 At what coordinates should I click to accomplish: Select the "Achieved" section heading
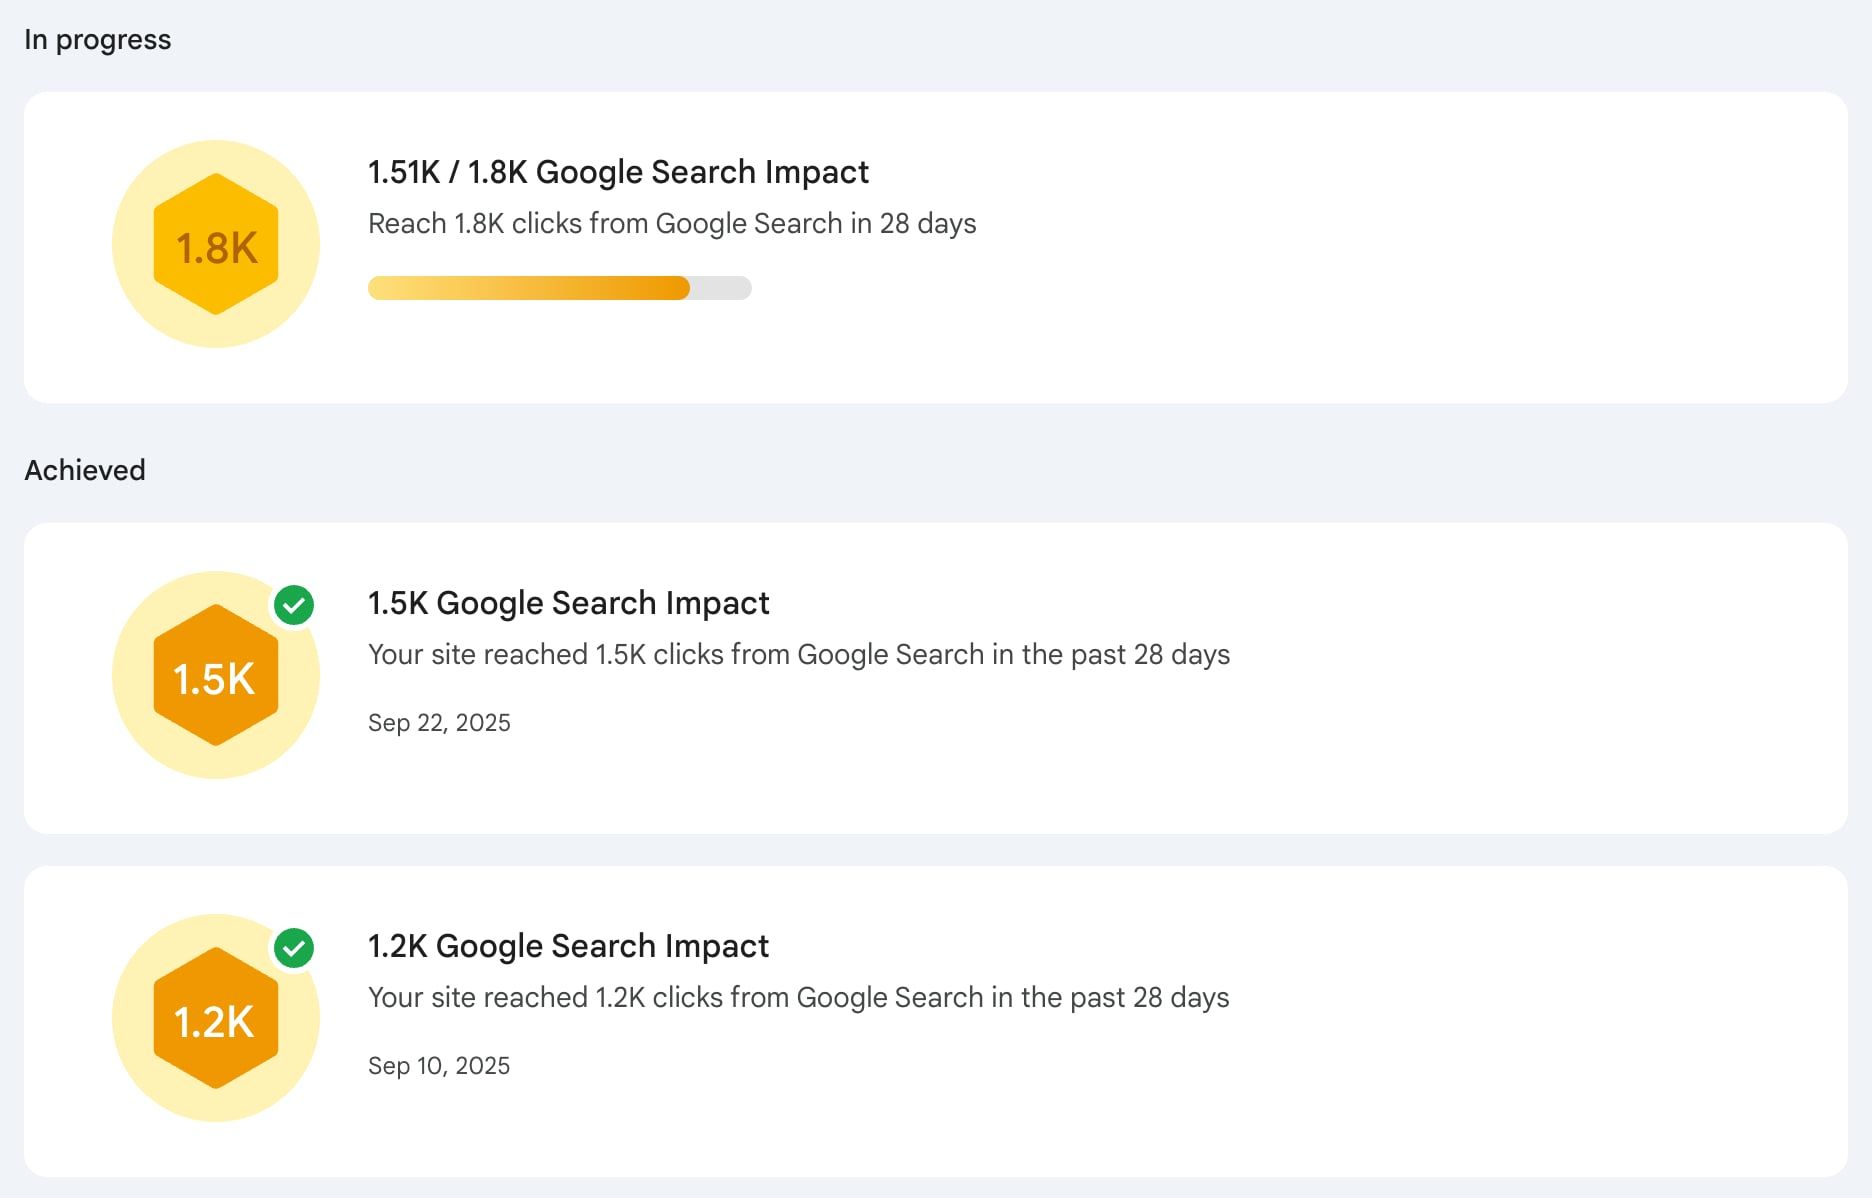(85, 470)
